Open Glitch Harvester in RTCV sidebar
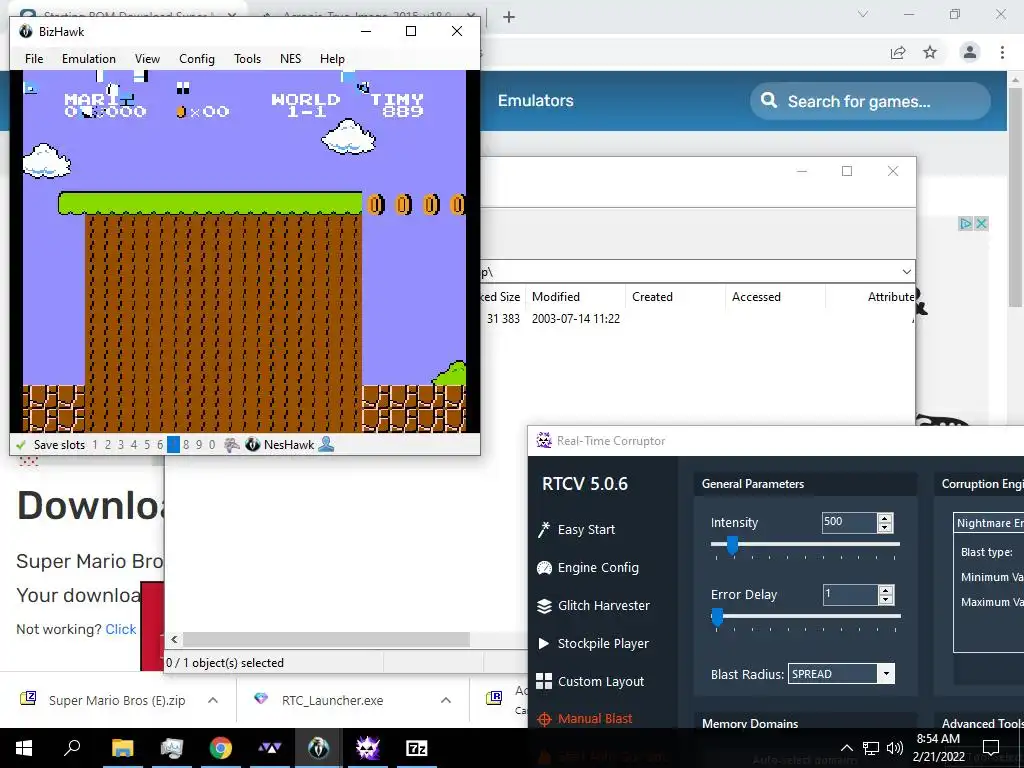This screenshot has width=1024, height=768. point(603,605)
